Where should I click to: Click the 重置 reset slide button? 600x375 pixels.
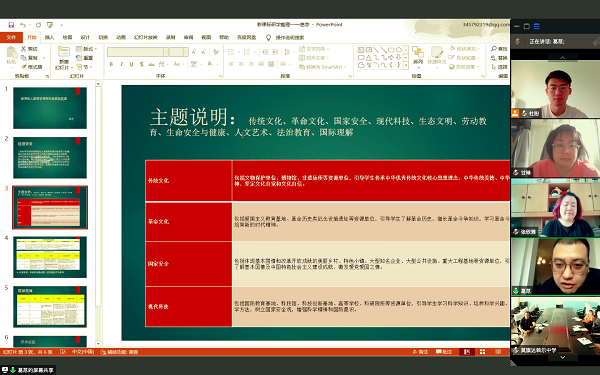pyautogui.click(x=85, y=57)
